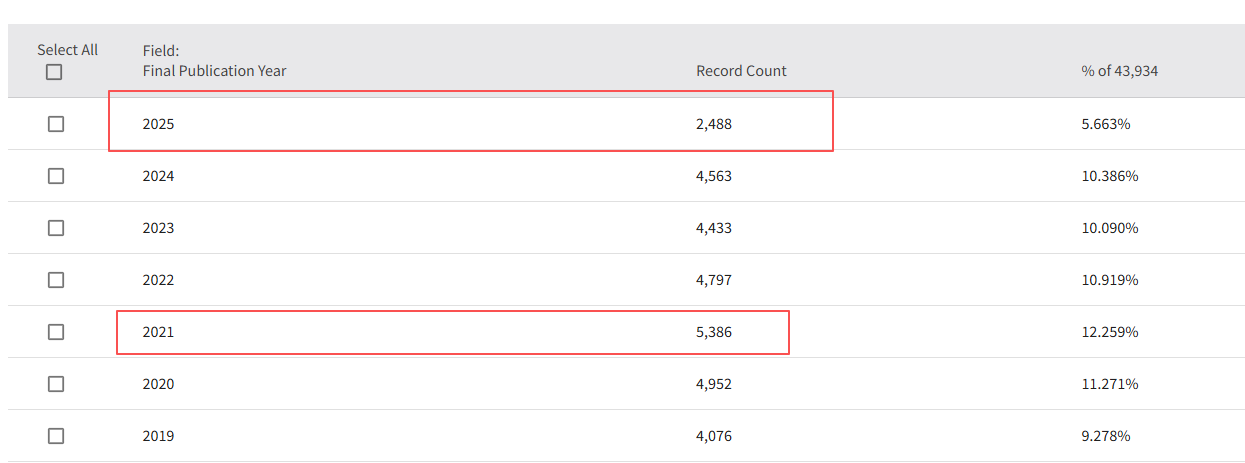Click the 9.278% percentage value
1245x463 pixels.
coord(1106,436)
